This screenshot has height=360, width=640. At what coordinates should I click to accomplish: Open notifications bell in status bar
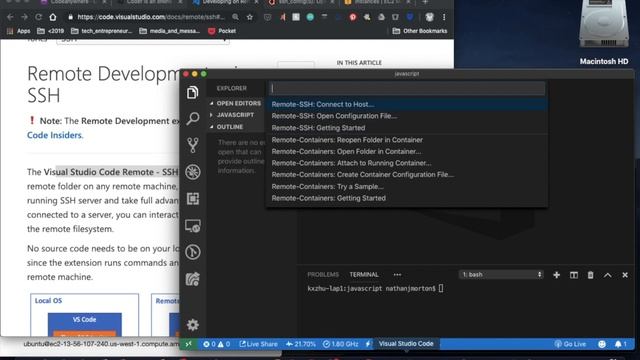[620, 344]
